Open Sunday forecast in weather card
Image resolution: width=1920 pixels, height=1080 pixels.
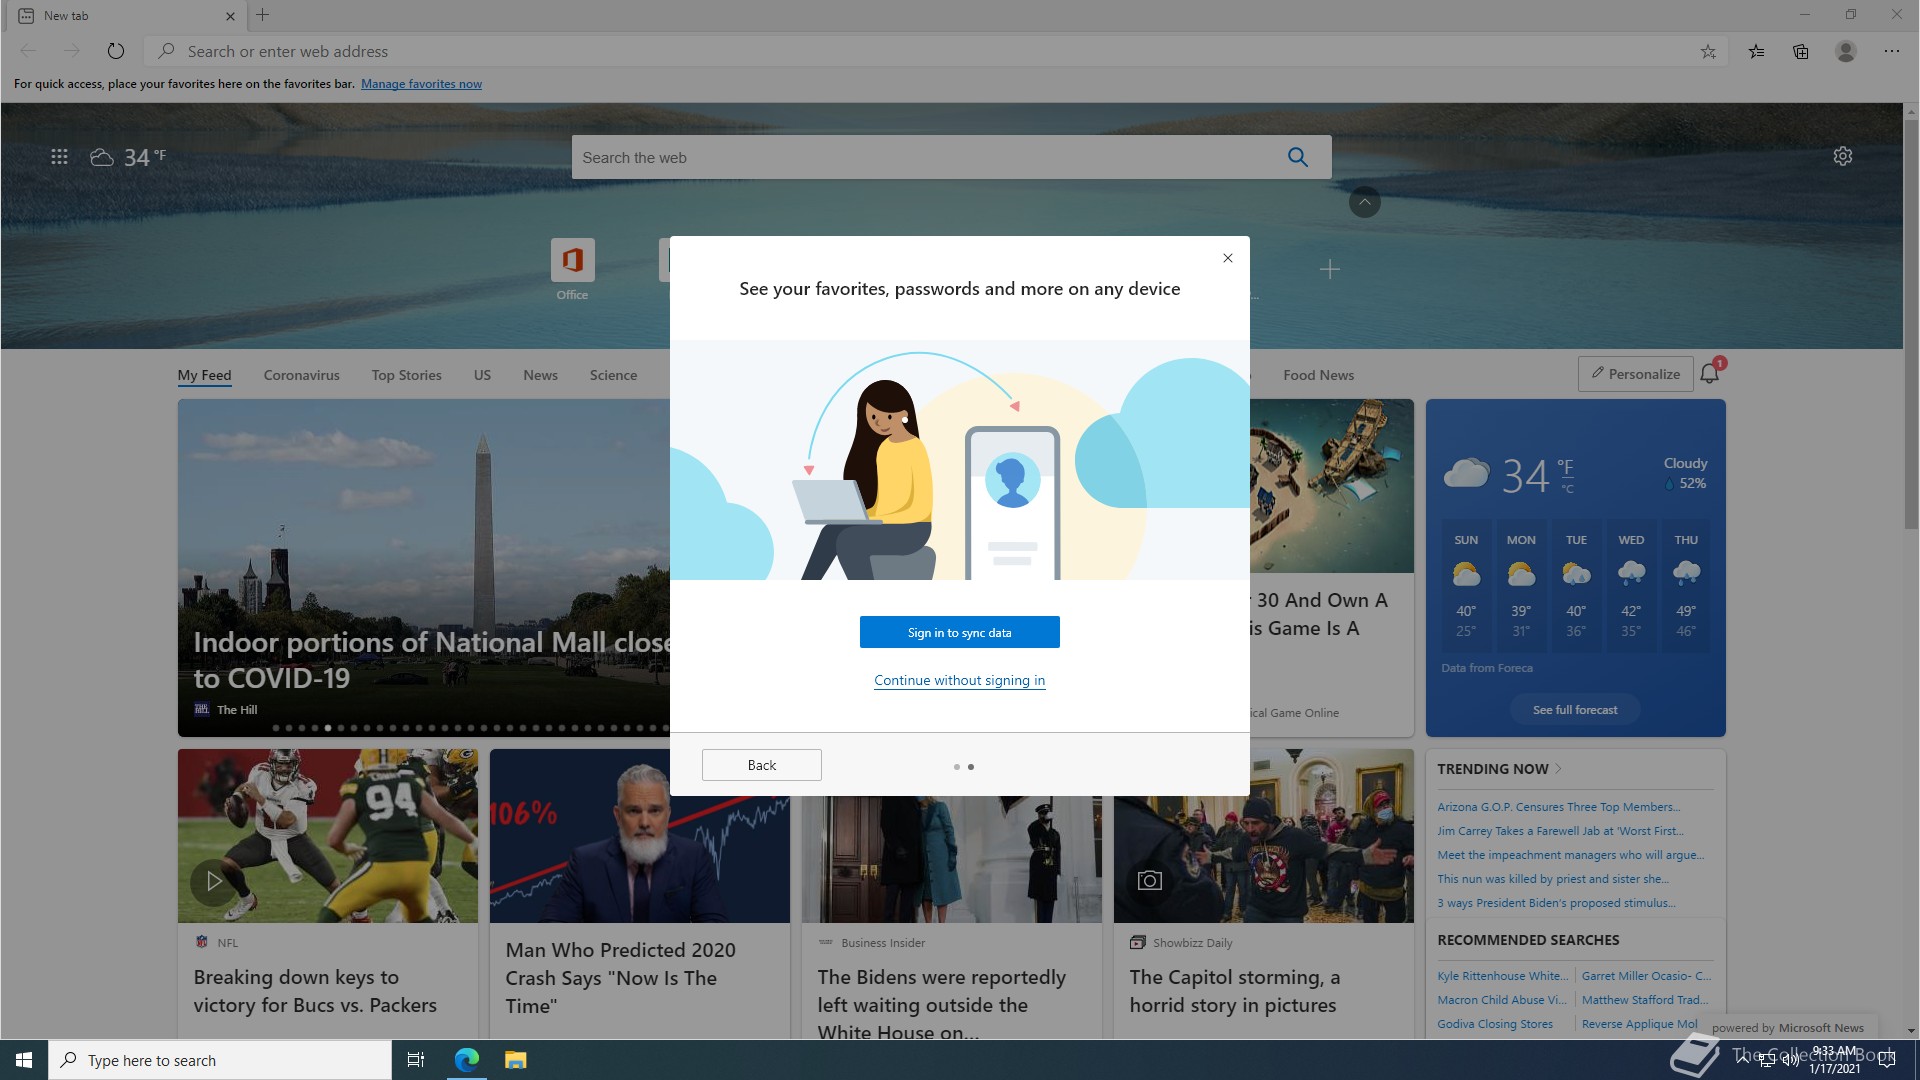coord(1465,585)
